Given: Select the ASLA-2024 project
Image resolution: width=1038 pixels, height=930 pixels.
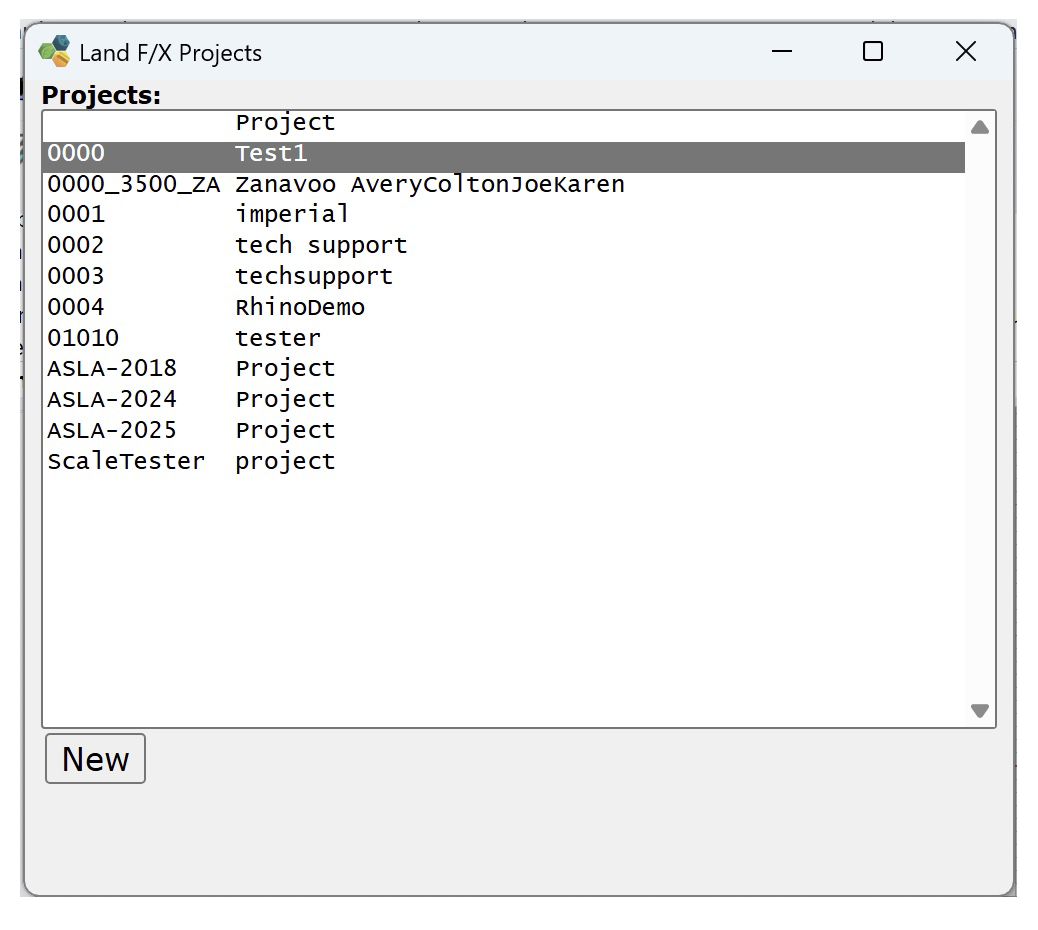Looking at the screenshot, I should (x=300, y=399).
